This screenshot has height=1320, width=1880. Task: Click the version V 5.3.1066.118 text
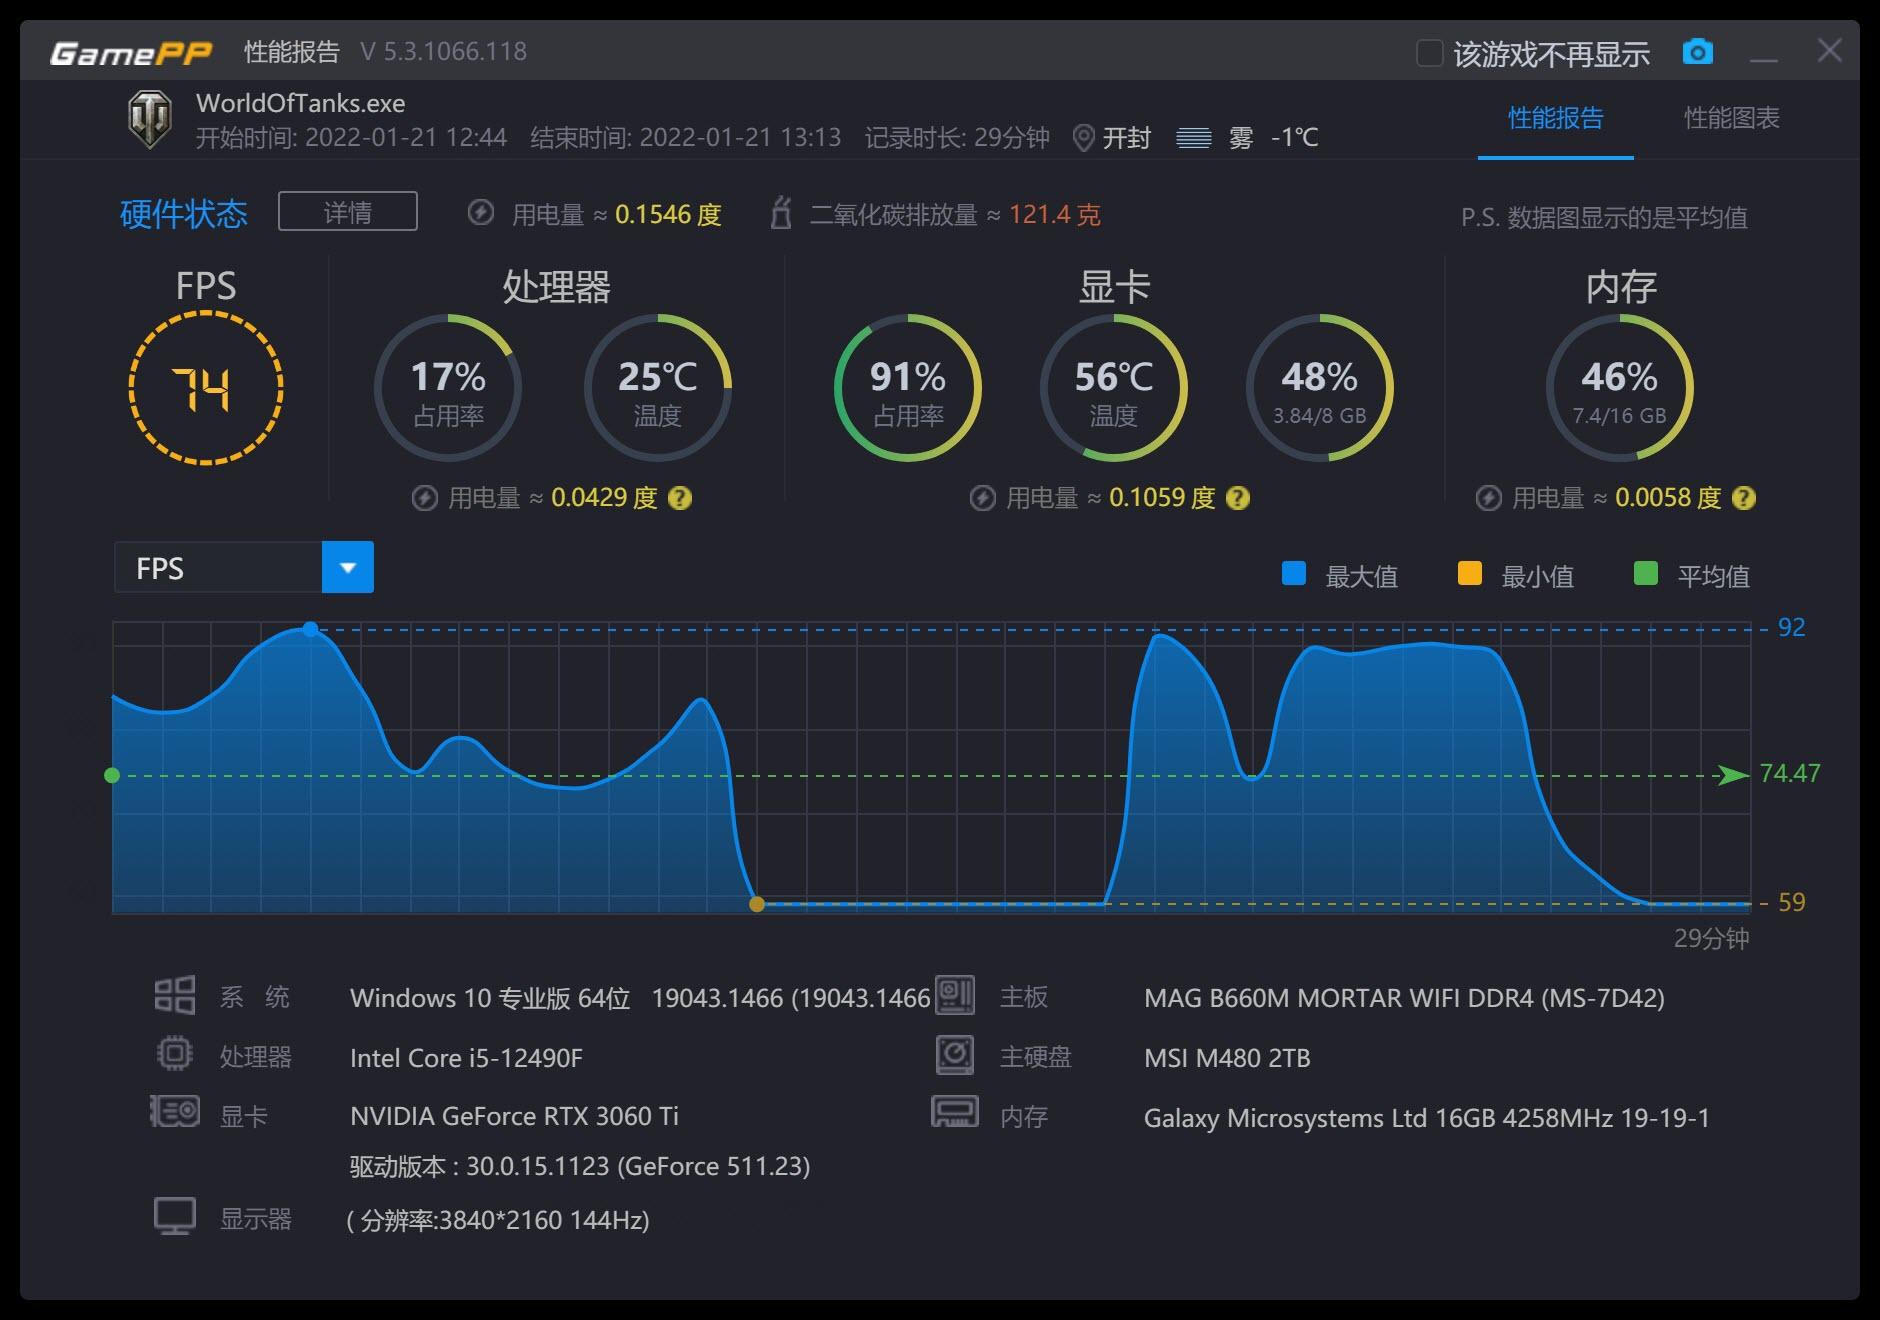click(443, 52)
